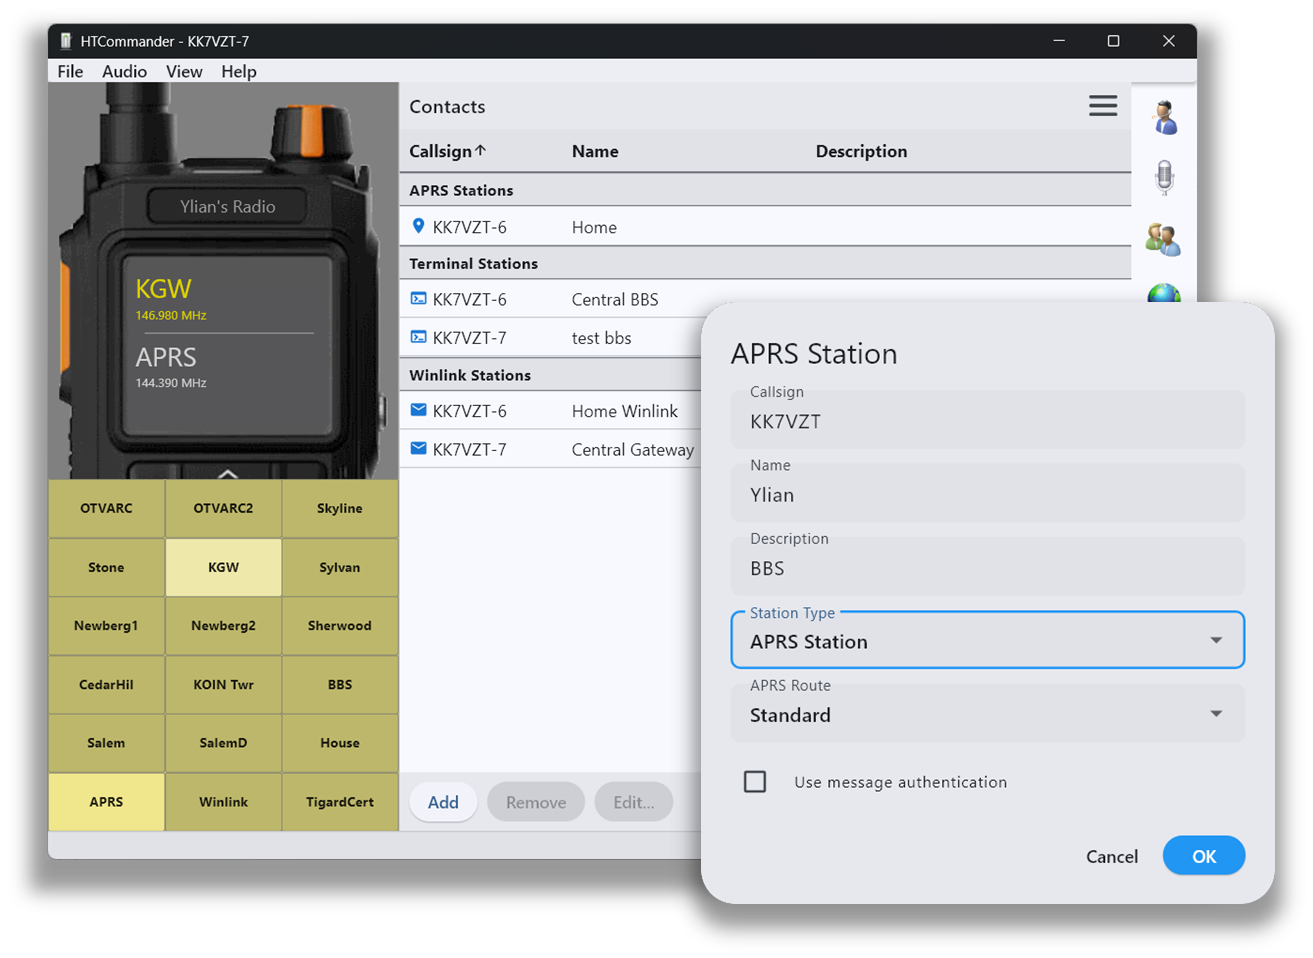Click the Edit... contact button

point(633,801)
